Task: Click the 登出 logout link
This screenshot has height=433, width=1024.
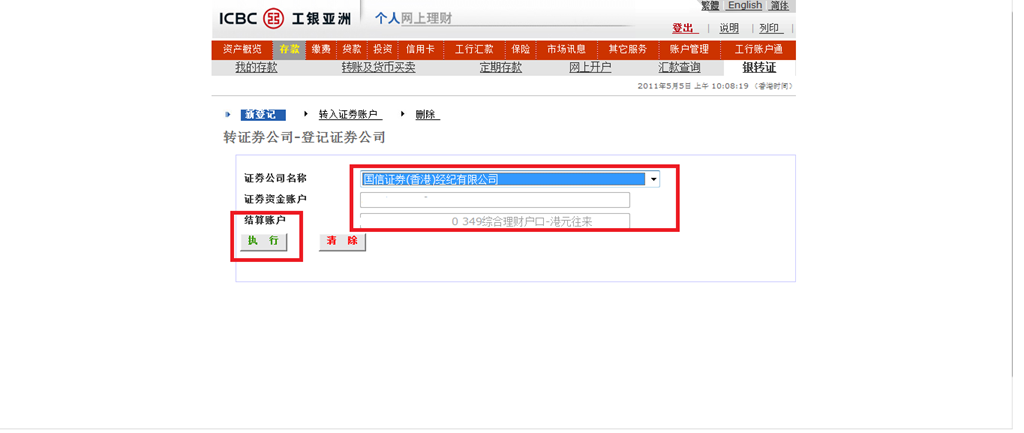Action: pos(683,28)
